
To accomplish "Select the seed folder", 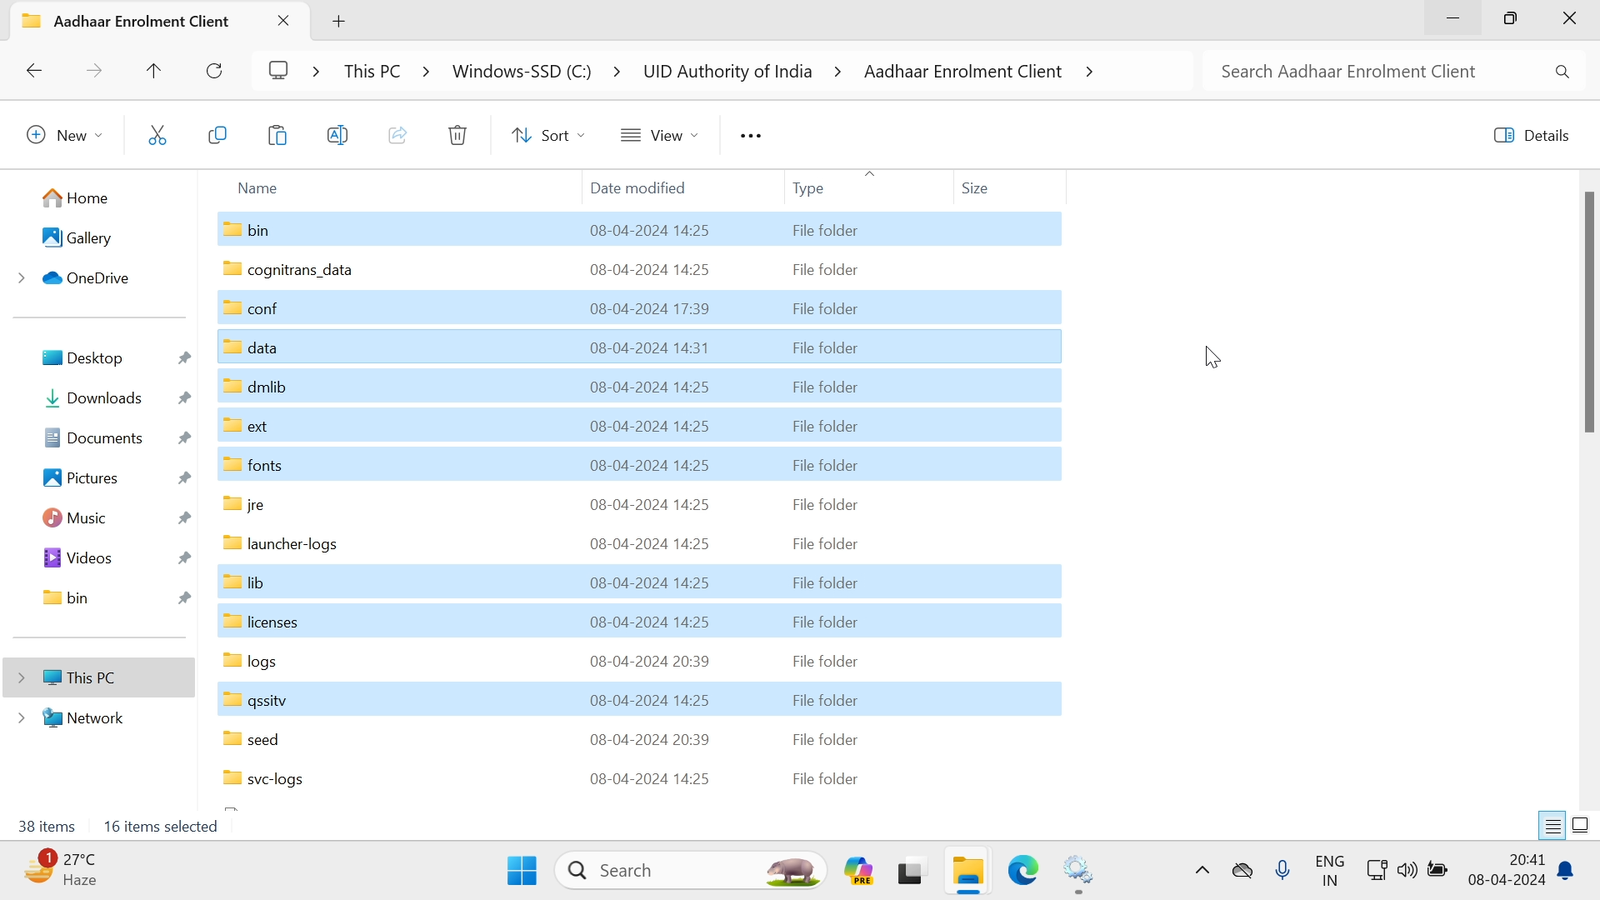I will 639,739.
